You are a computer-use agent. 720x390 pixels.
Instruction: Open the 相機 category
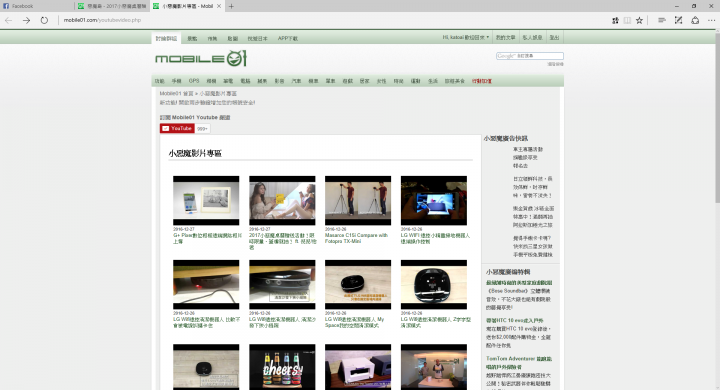211,81
